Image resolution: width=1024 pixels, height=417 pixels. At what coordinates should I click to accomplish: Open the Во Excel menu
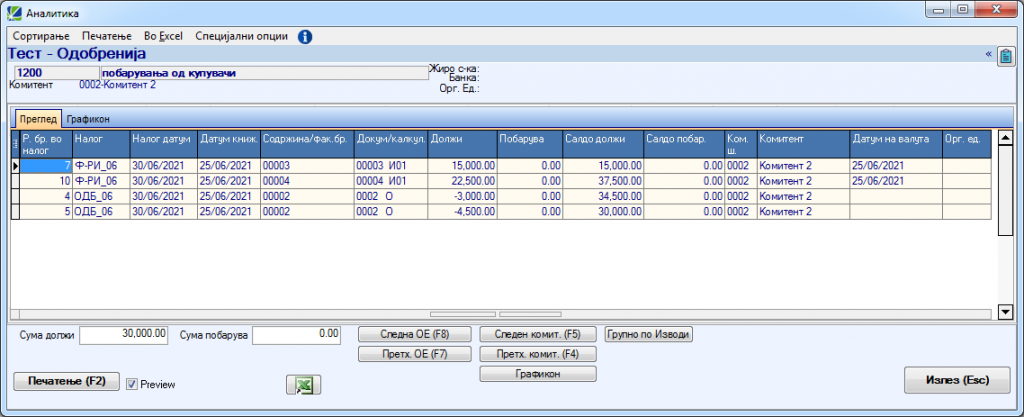point(164,37)
